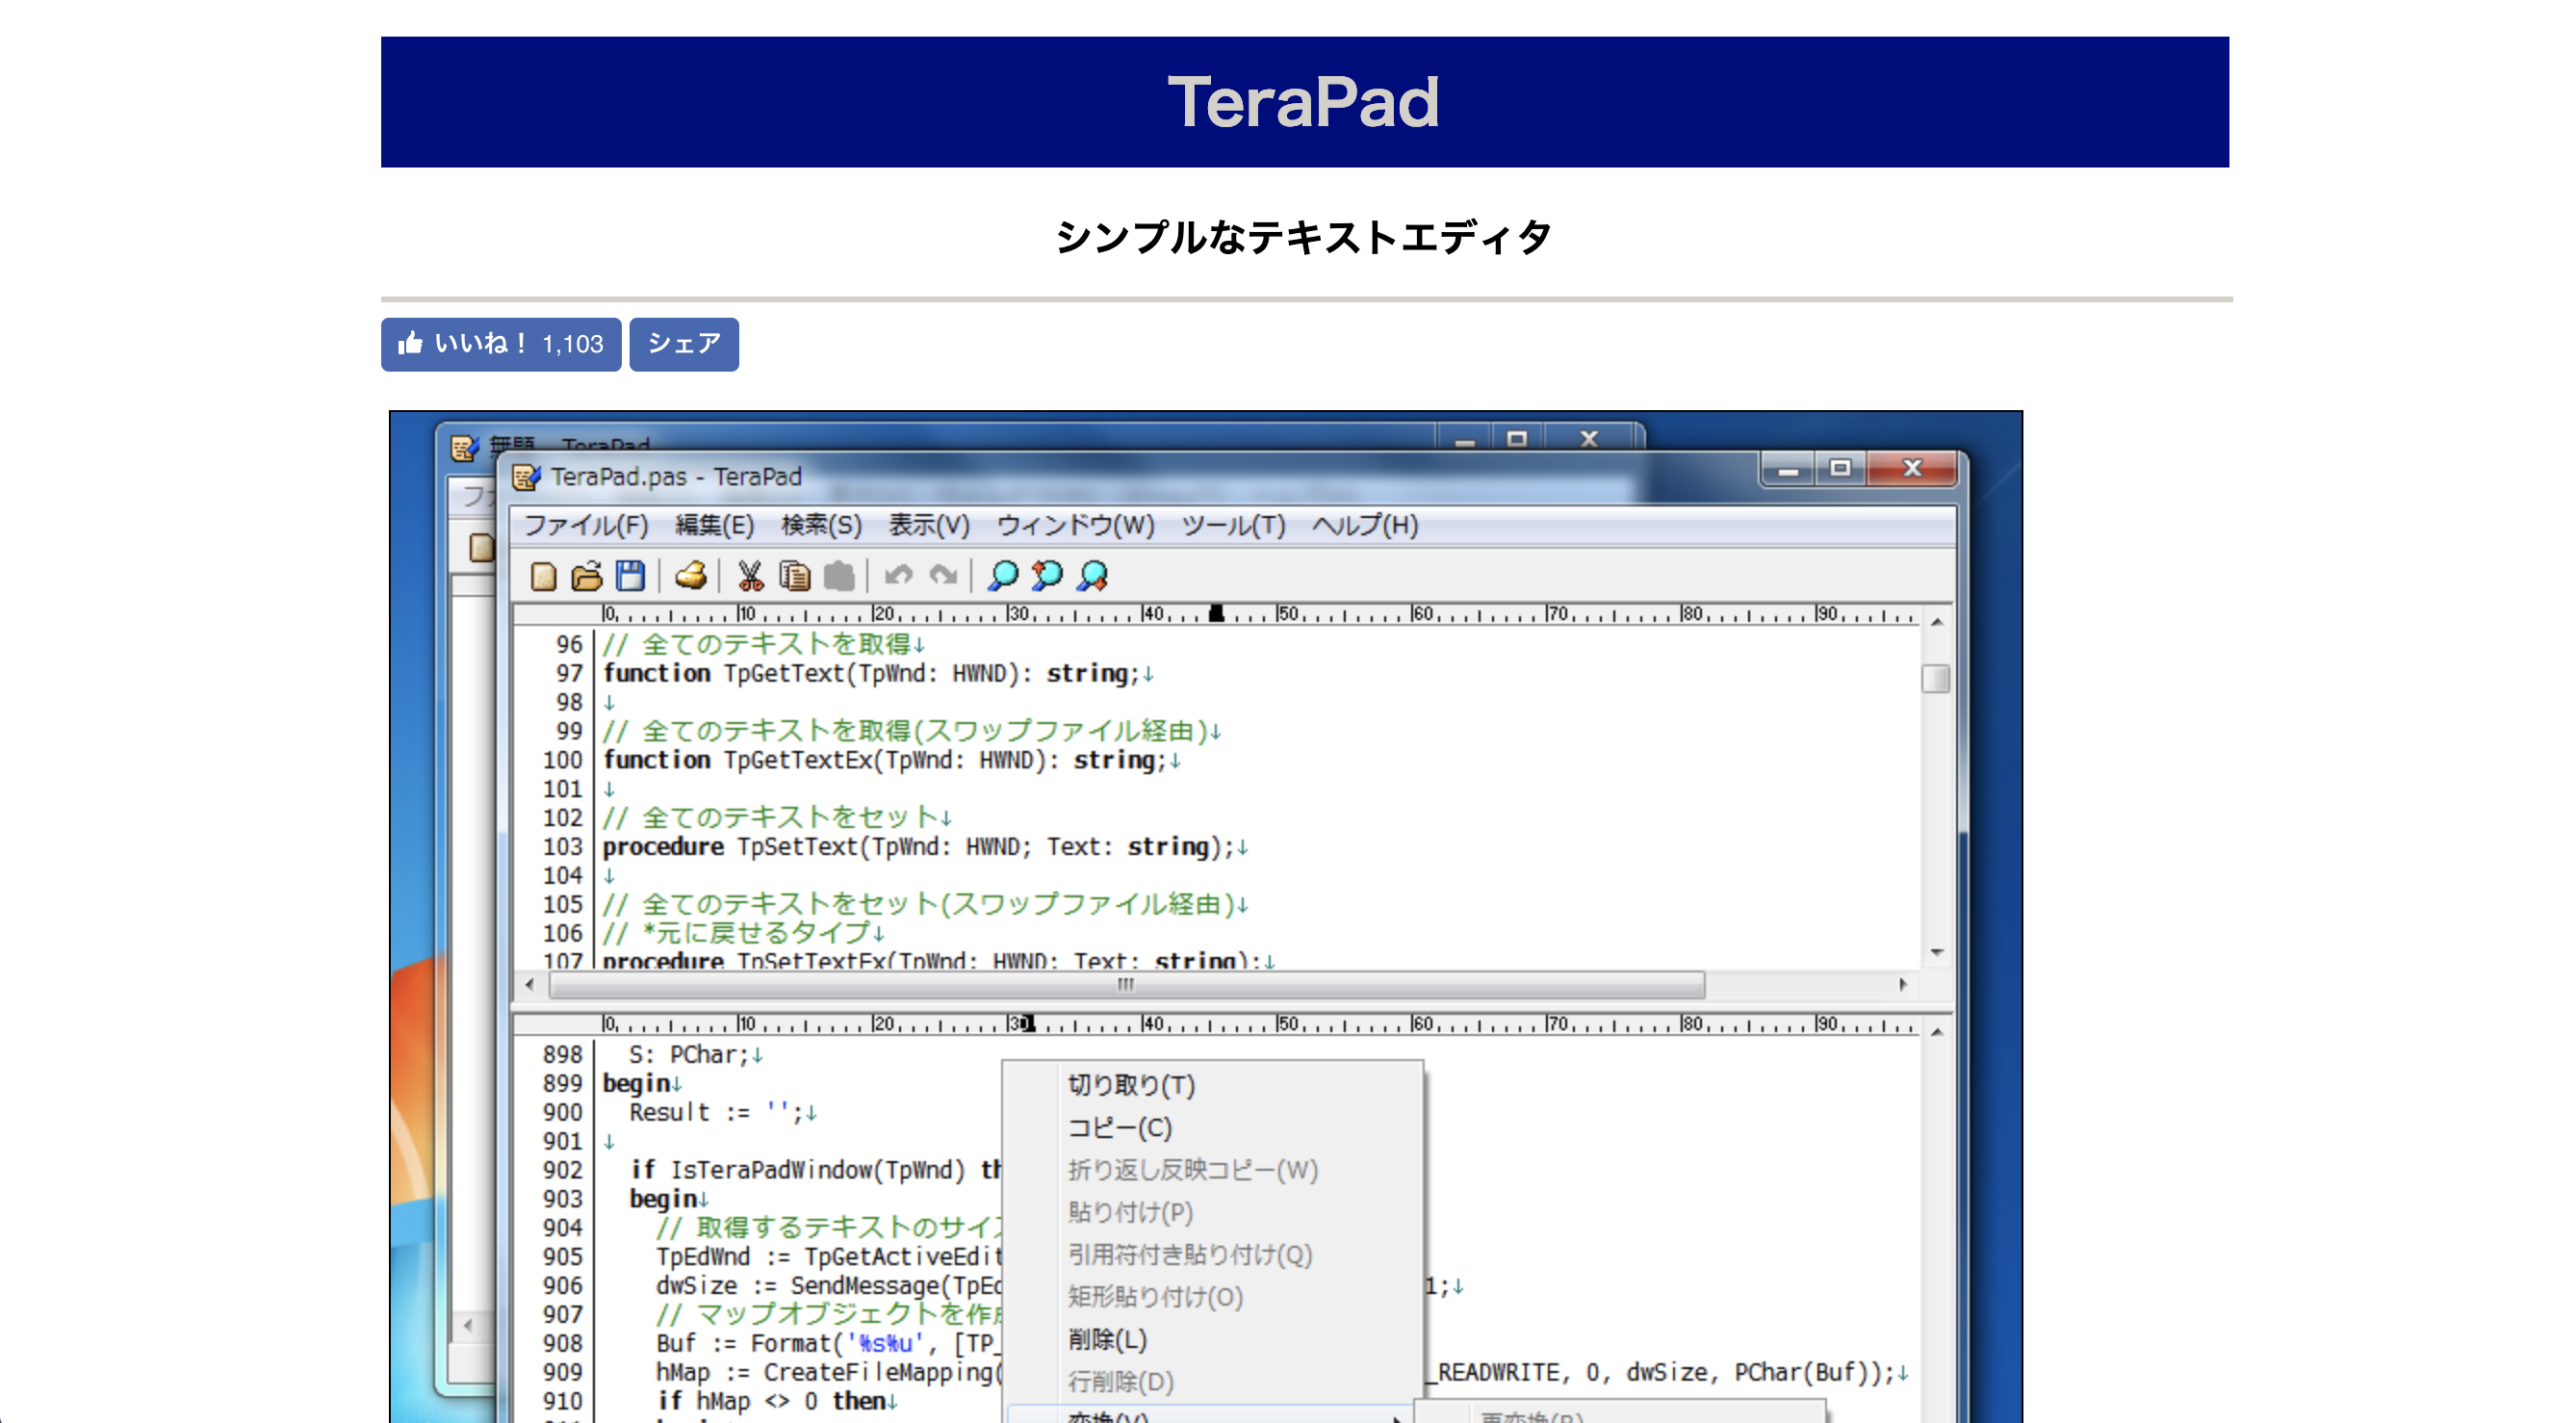The image size is (2576, 1423).
Task: Click the Cut scissors icon
Action: click(x=750, y=576)
